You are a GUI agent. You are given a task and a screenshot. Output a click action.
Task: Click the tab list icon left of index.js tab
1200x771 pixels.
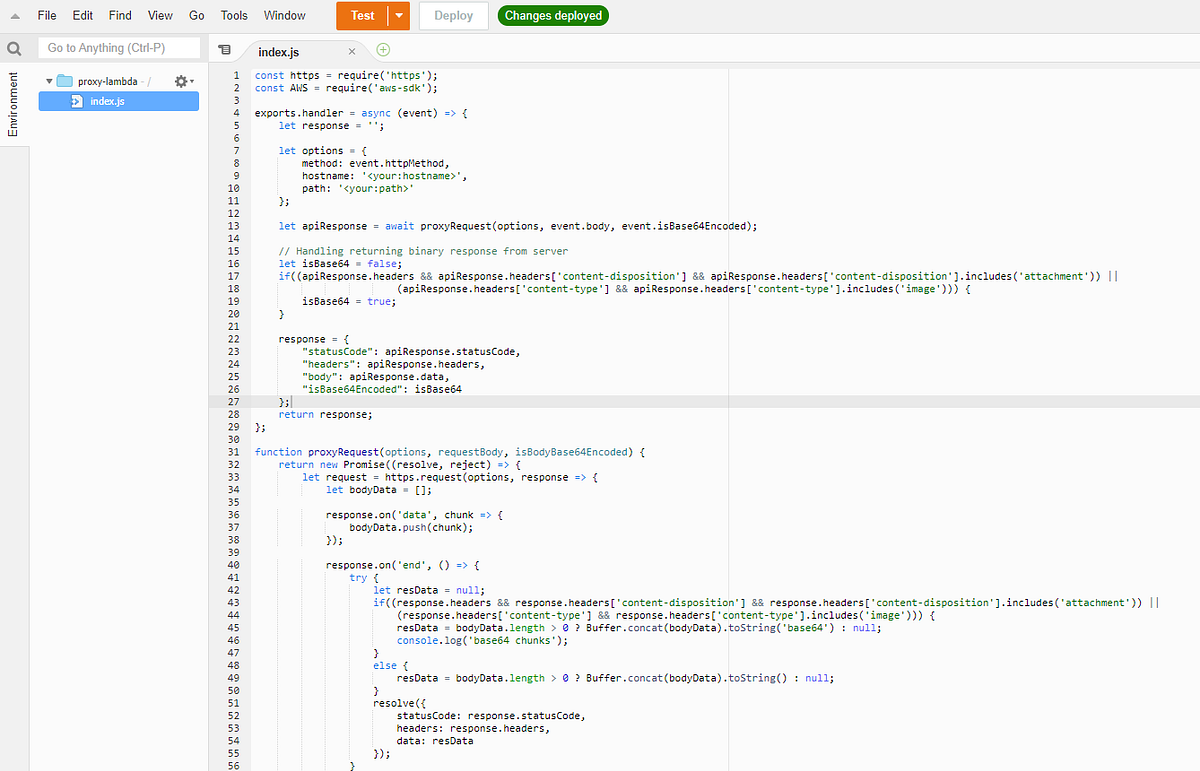tap(224, 50)
